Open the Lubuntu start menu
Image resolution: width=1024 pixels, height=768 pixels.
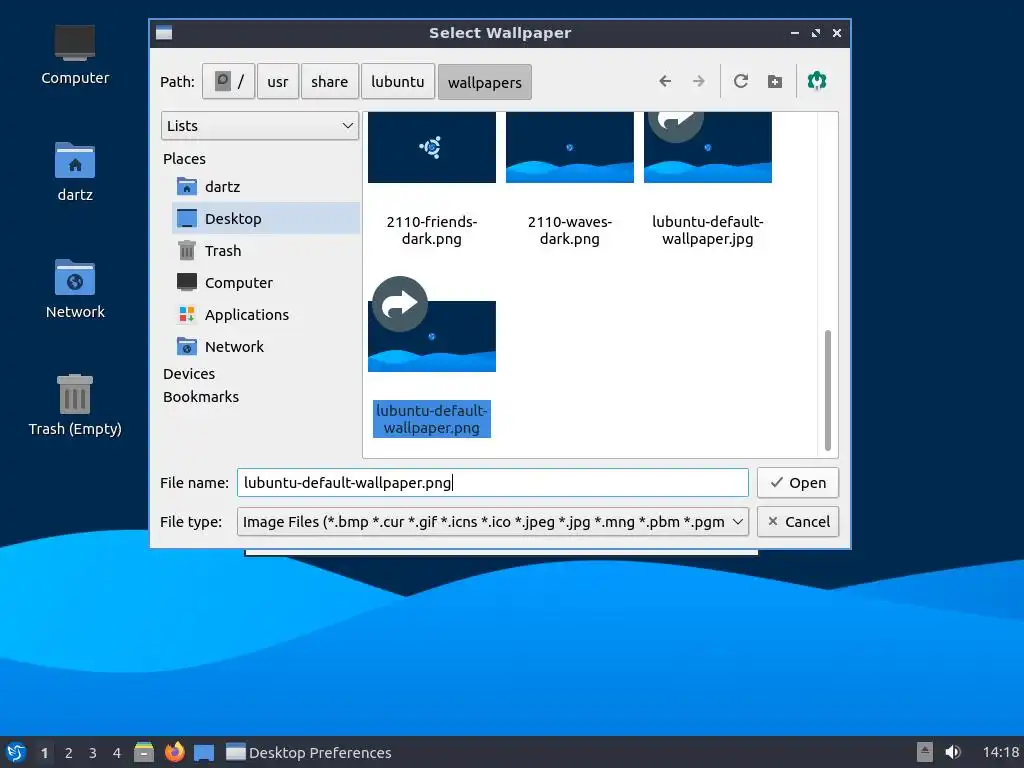pyautogui.click(x=16, y=752)
